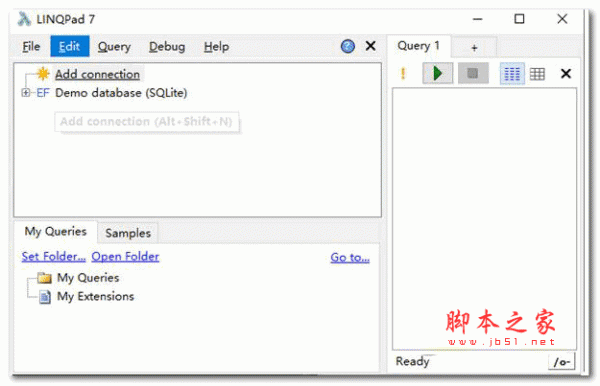
Task: Click the Go to... link
Action: (x=350, y=257)
